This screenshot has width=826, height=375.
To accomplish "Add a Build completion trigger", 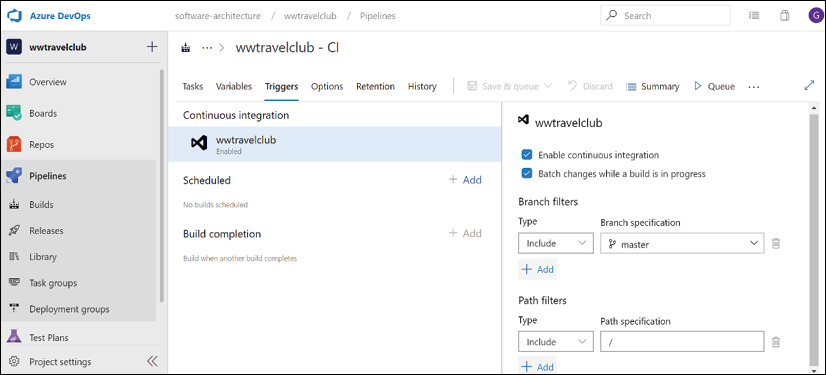I will (465, 233).
